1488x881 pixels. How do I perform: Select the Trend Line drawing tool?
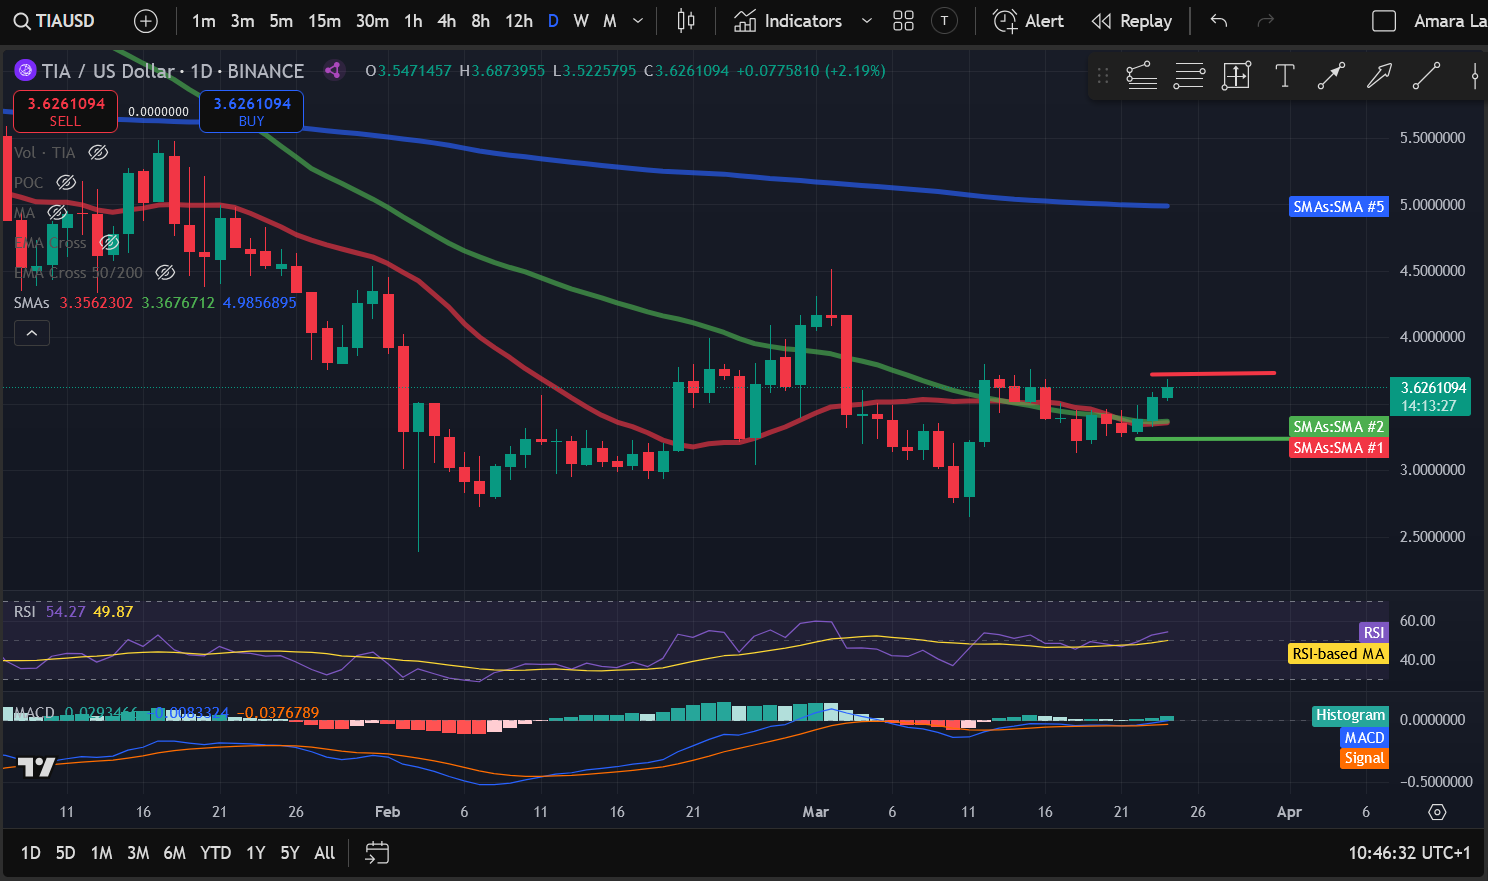pyautogui.click(x=1426, y=76)
